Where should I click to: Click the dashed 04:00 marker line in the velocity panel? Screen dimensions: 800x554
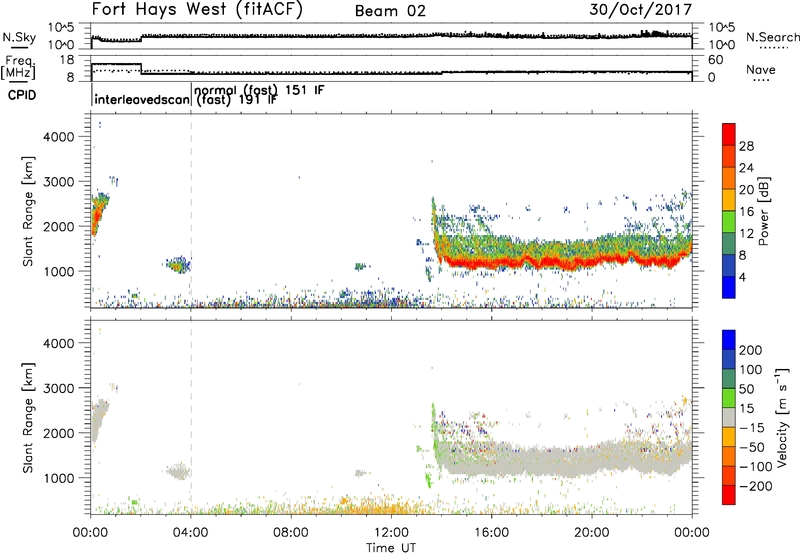point(191,418)
